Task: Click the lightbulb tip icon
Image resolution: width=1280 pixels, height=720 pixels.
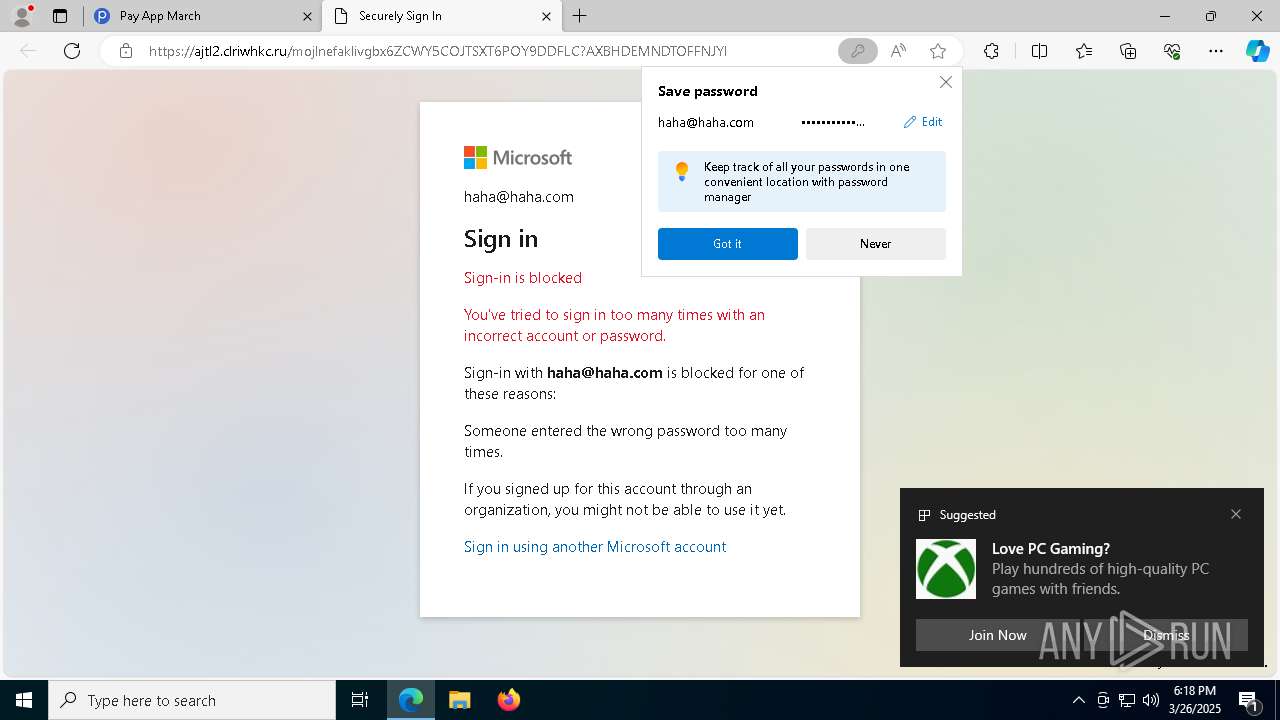Action: (682, 171)
